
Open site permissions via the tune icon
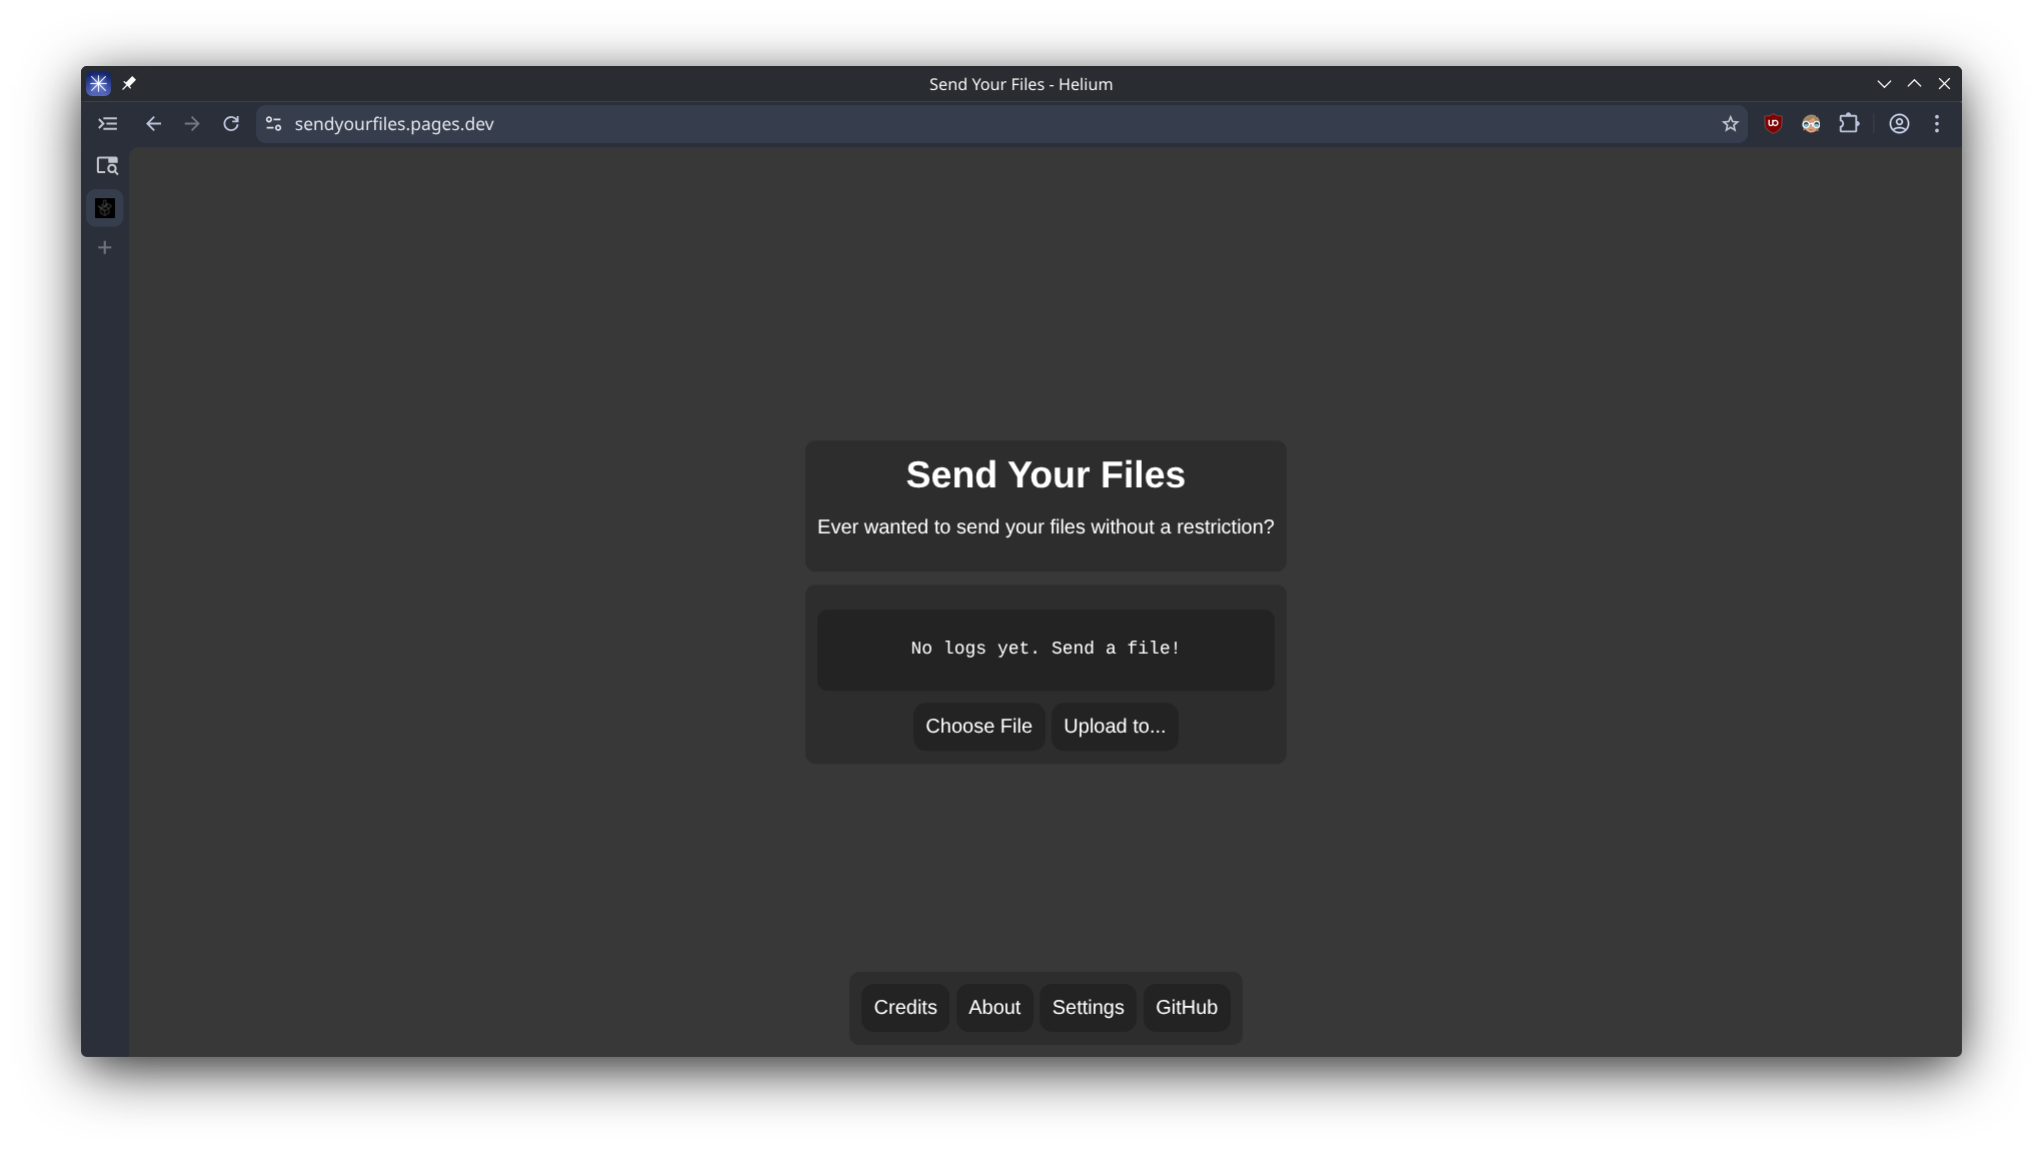(272, 123)
